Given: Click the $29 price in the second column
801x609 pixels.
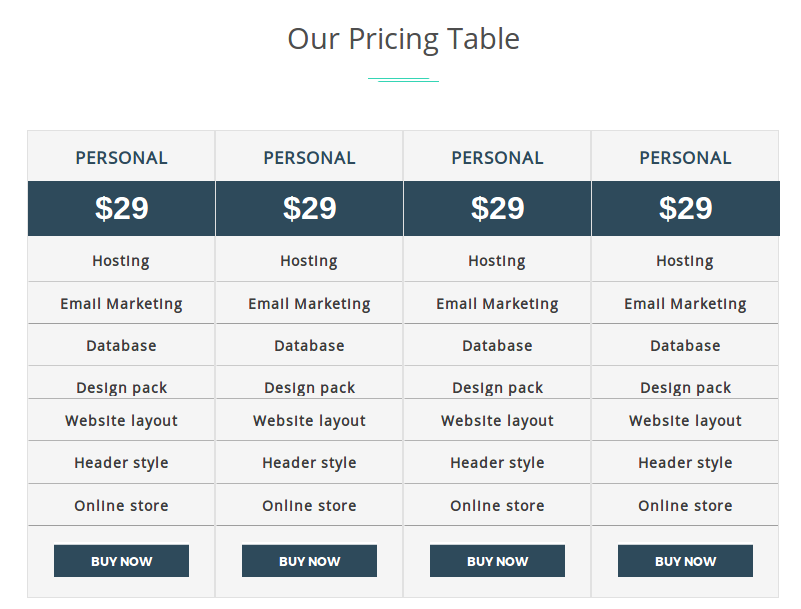Looking at the screenshot, I should (x=309, y=208).
